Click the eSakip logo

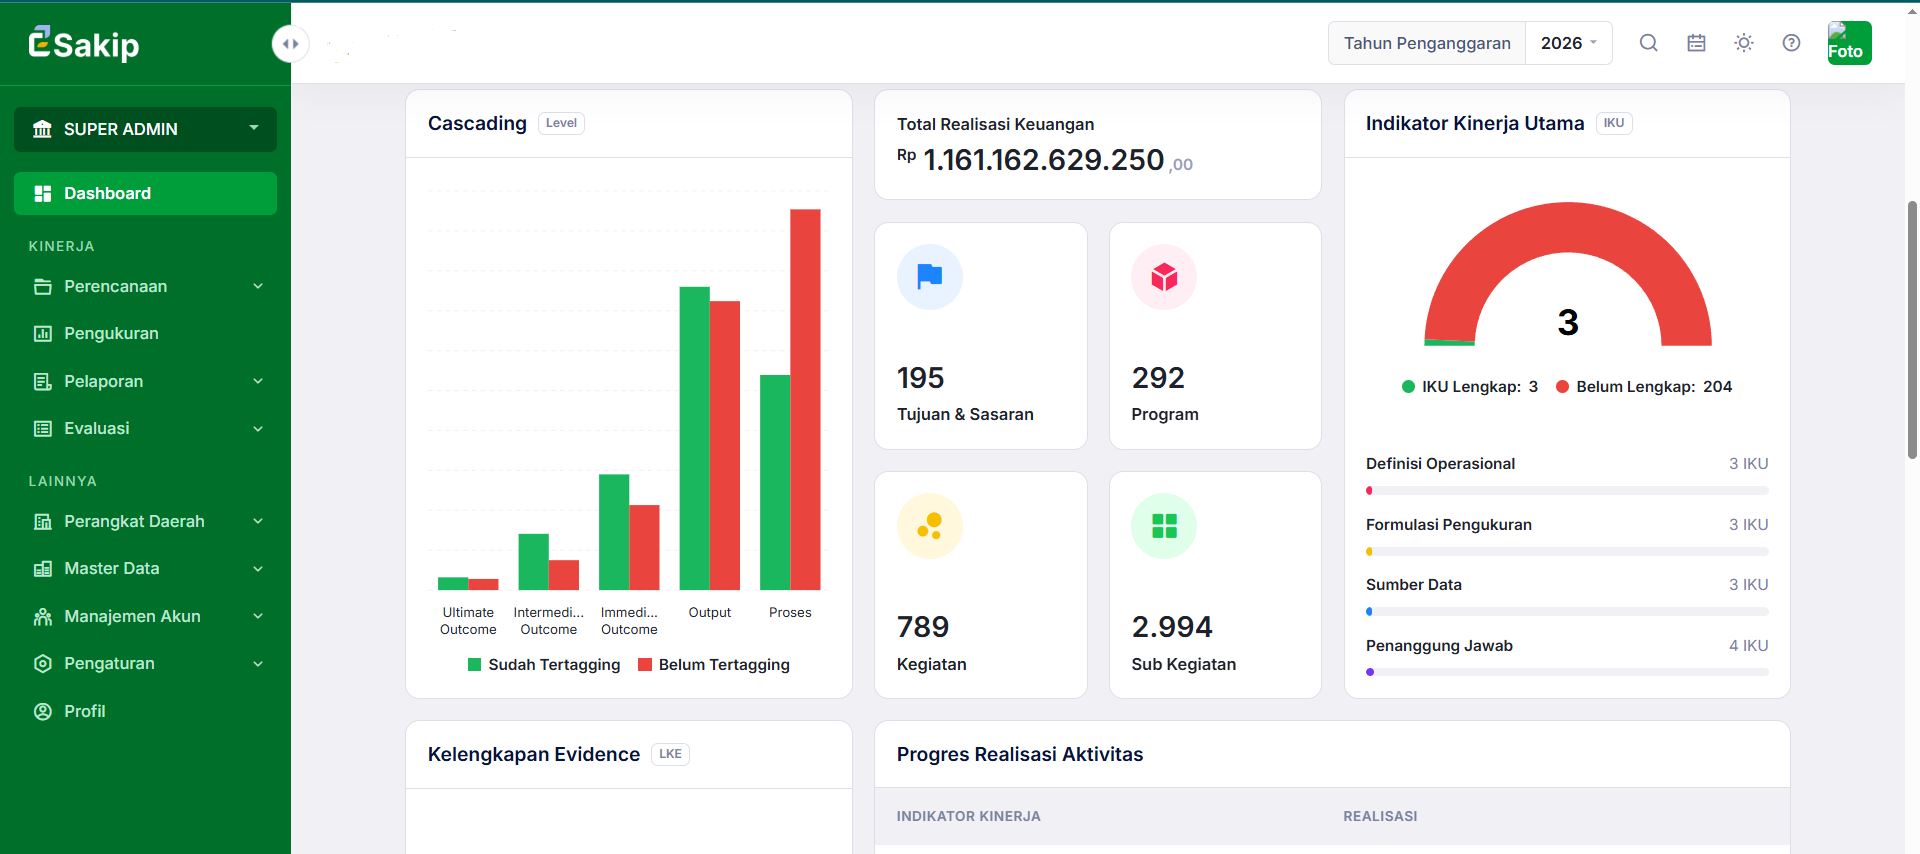click(84, 44)
